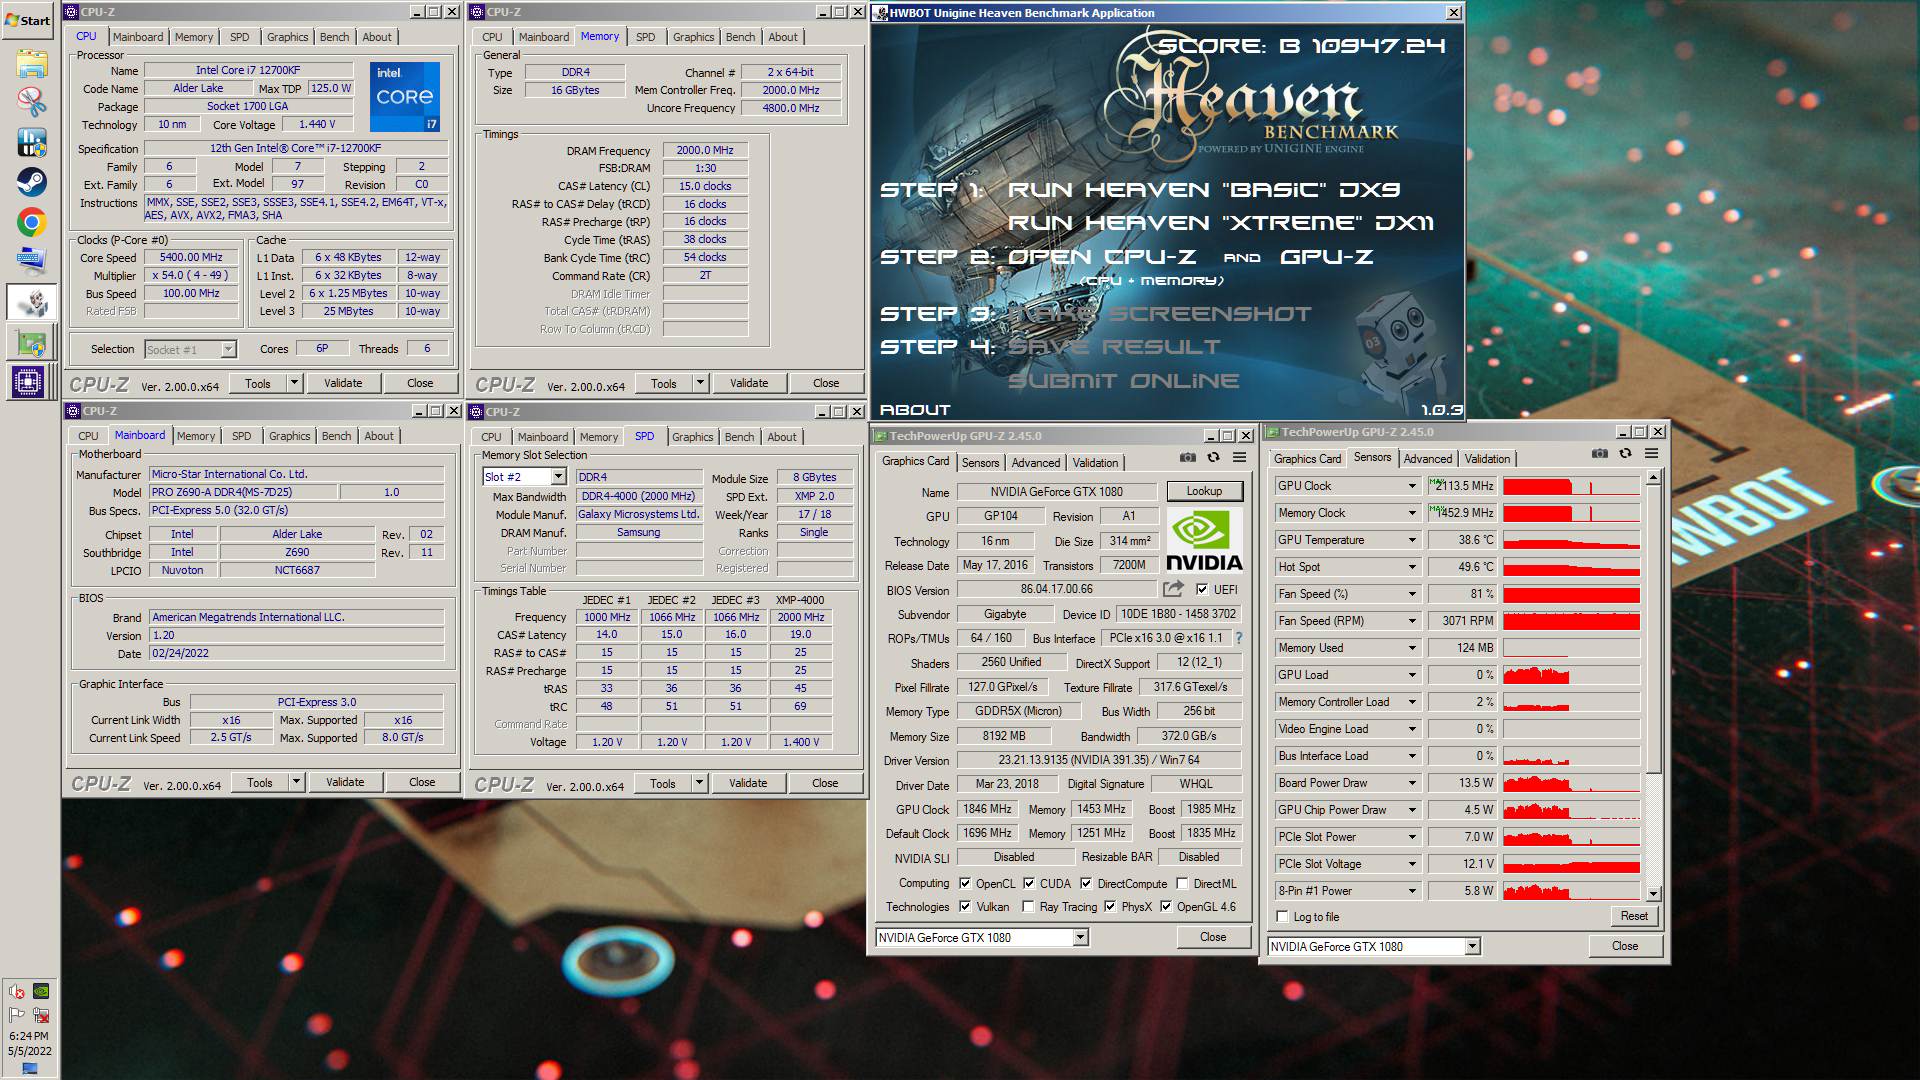Click refresh icon in GPU-Z Sensors window
1920x1080 pixels.
[1625, 453]
